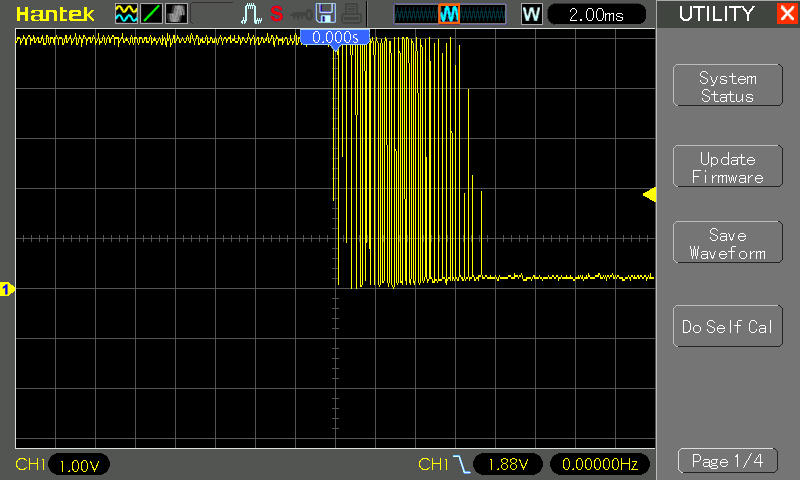Close the UTILITY menu panel
800x480 pixels.
click(x=786, y=14)
